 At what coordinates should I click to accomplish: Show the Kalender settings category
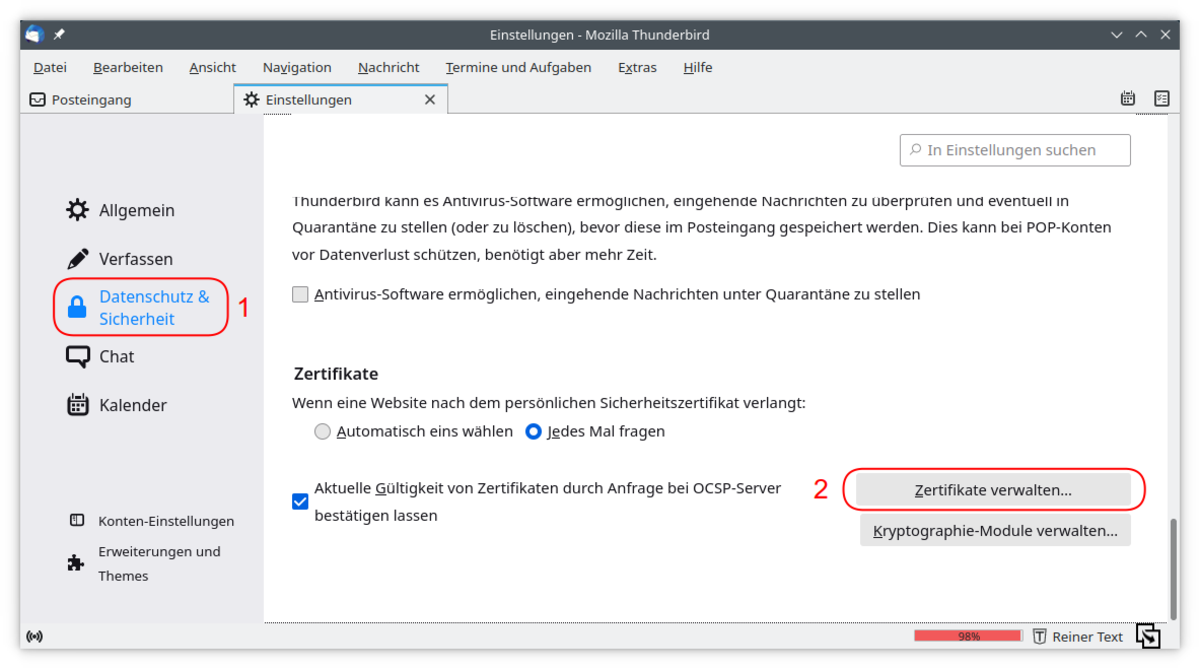click(116, 405)
